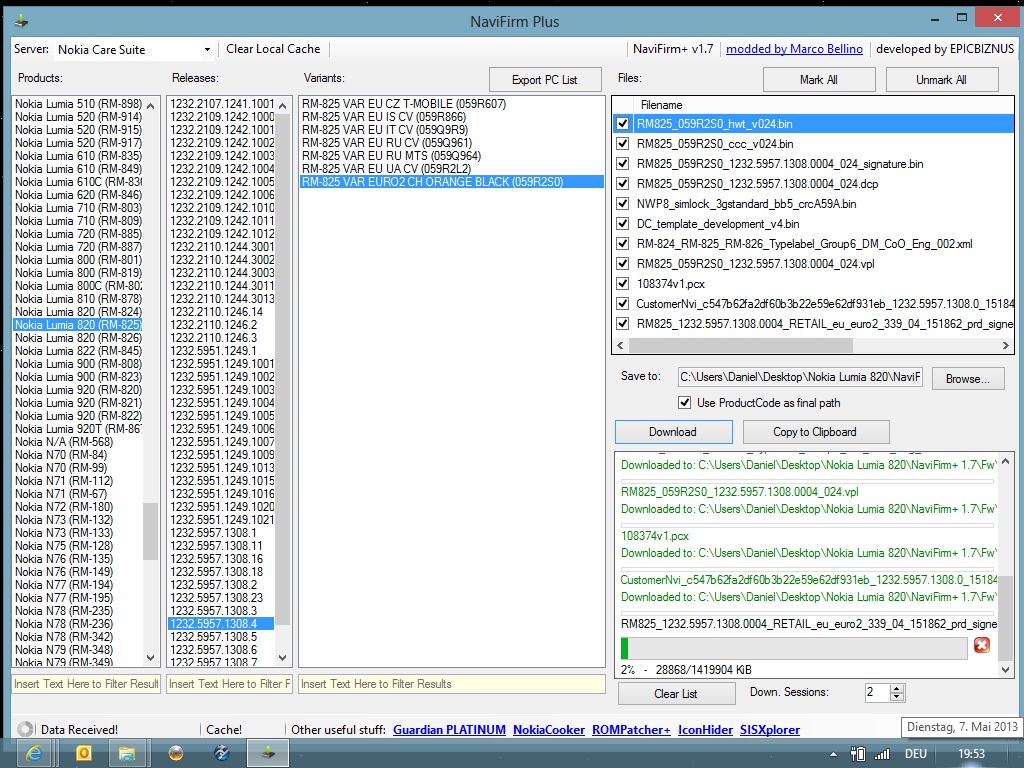Start the download with the Download button

pos(673,432)
